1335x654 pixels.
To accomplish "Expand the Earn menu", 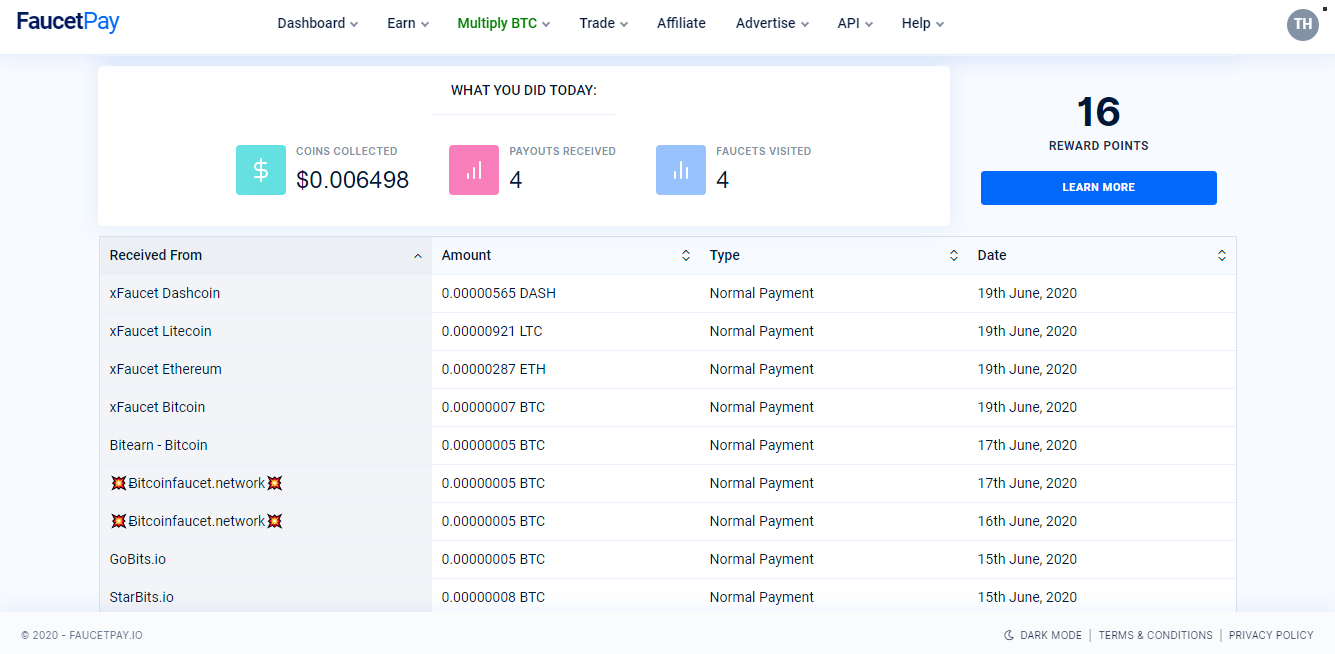I will coord(408,23).
